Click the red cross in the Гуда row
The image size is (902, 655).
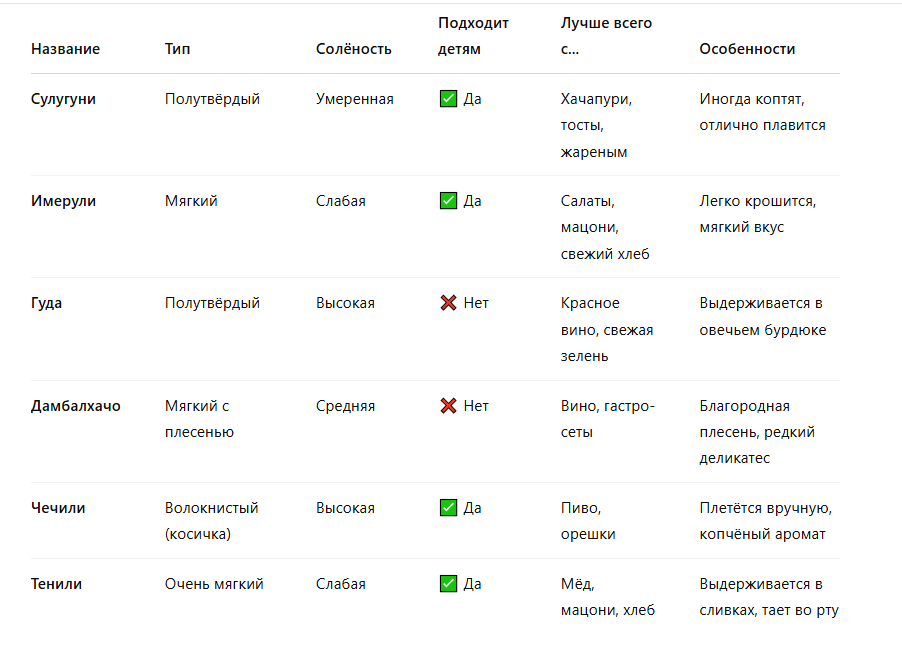(x=448, y=303)
